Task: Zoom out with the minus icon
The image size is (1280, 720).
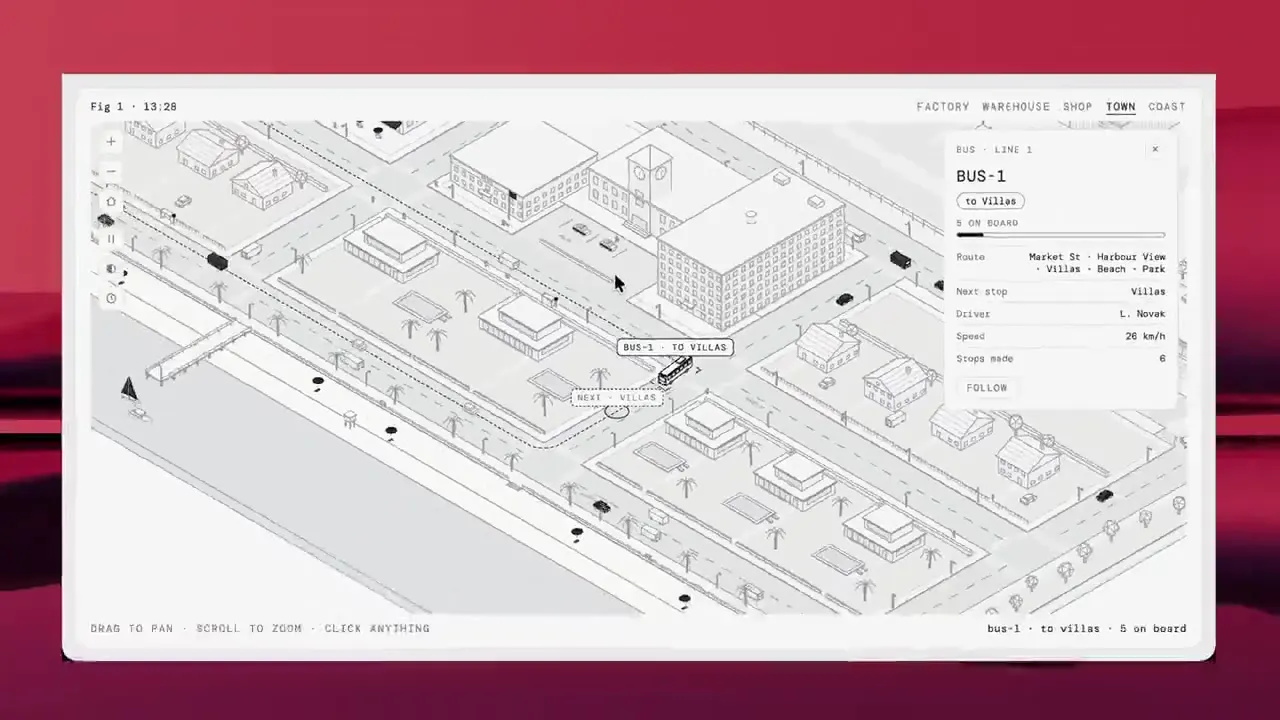Action: coord(111,171)
